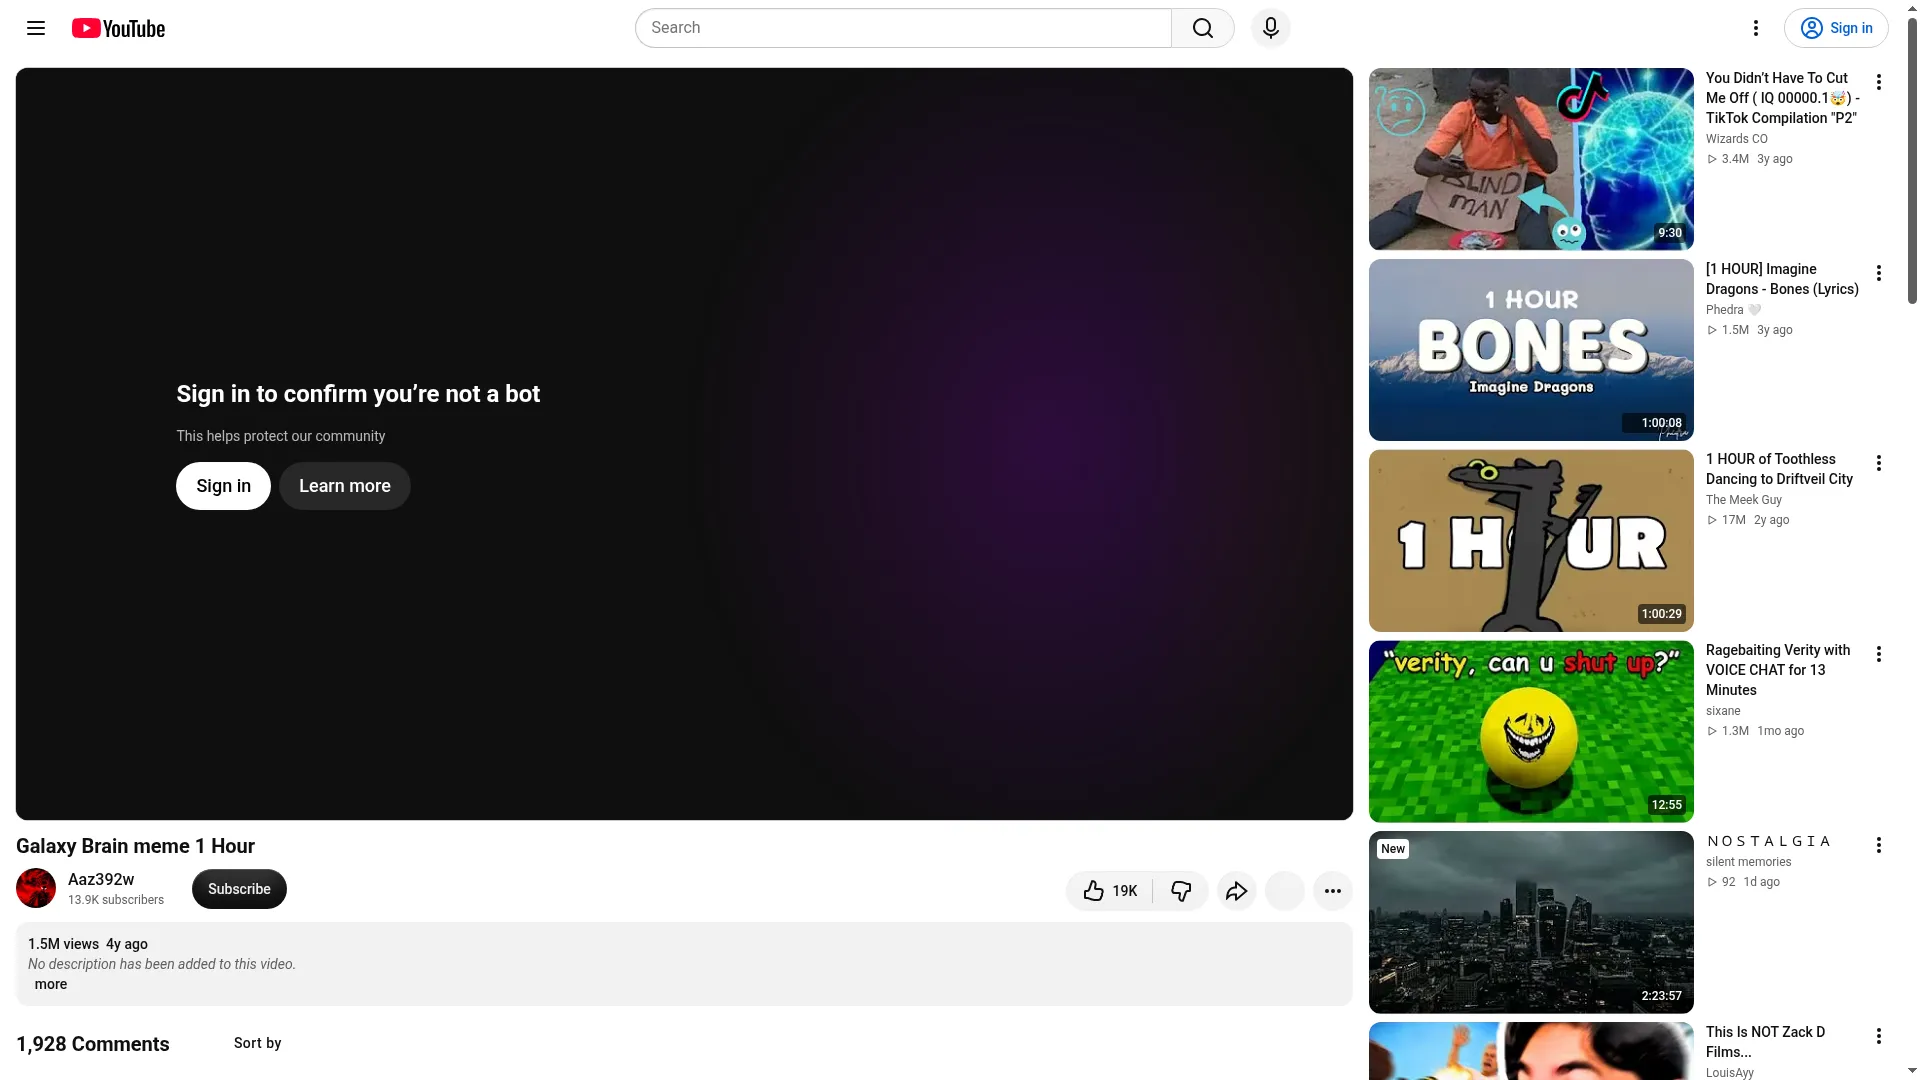This screenshot has height=1080, width=1920.
Task: Open options for NOSTALGIA video
Action: pyautogui.click(x=1879, y=845)
